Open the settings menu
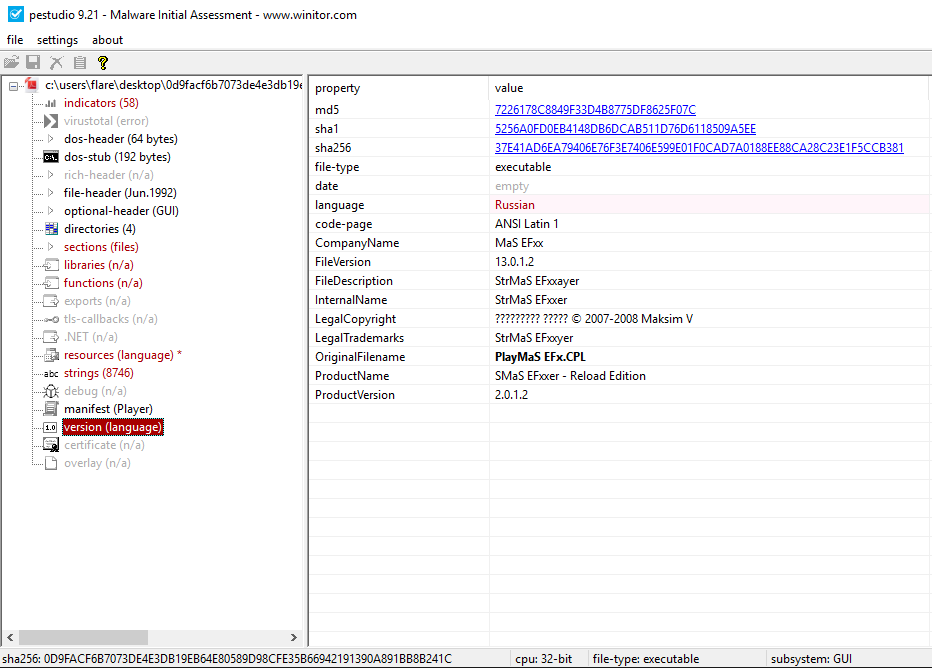The image size is (932, 668). pos(57,40)
